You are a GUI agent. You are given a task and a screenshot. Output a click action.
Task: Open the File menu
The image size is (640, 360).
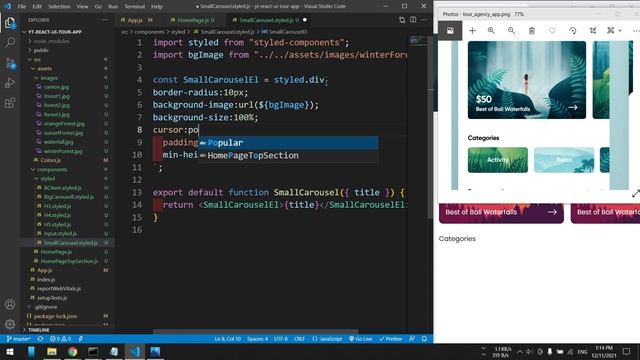tap(22, 6)
